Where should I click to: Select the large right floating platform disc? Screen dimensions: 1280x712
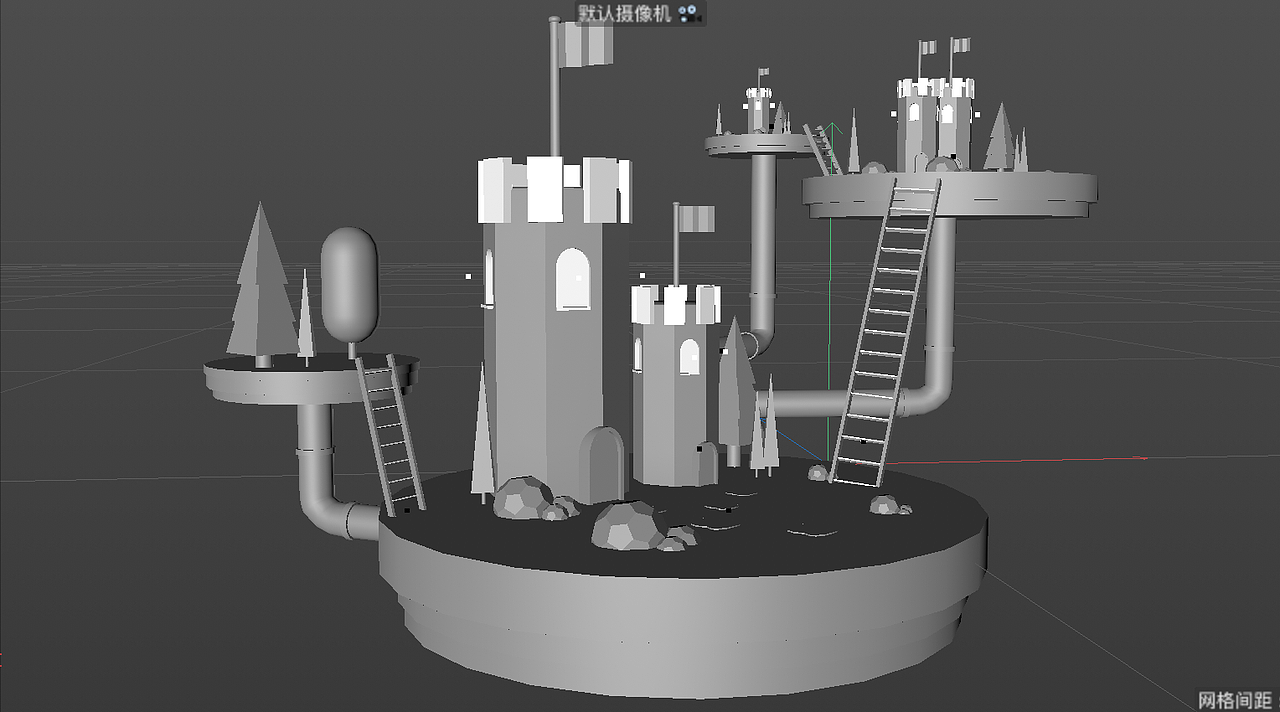coord(950,194)
